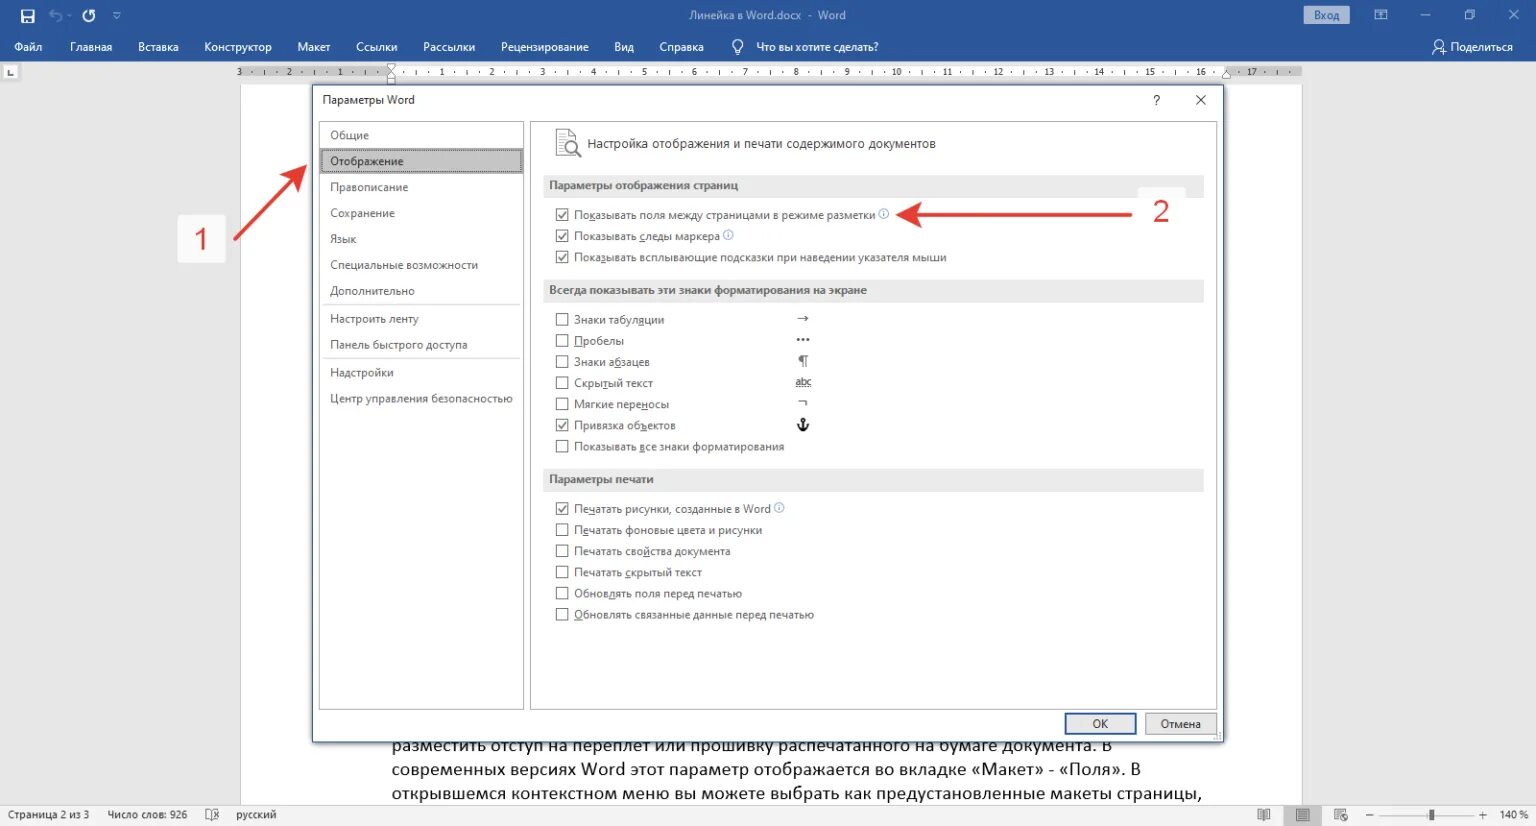Toggle Печатать рисунки, созданные в Word
Screen dimensions: 1536x826
click(x=562, y=509)
